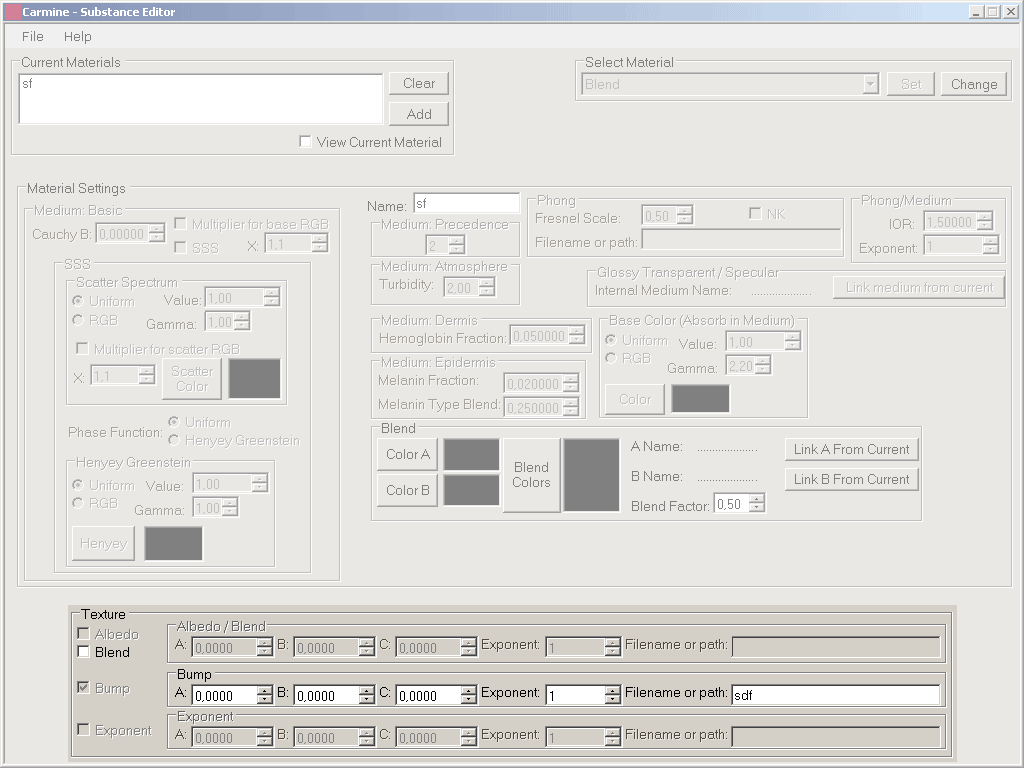1024x768 pixels.
Task: Increase Blend Factor with the up arrow
Action: pyautogui.click(x=756, y=500)
